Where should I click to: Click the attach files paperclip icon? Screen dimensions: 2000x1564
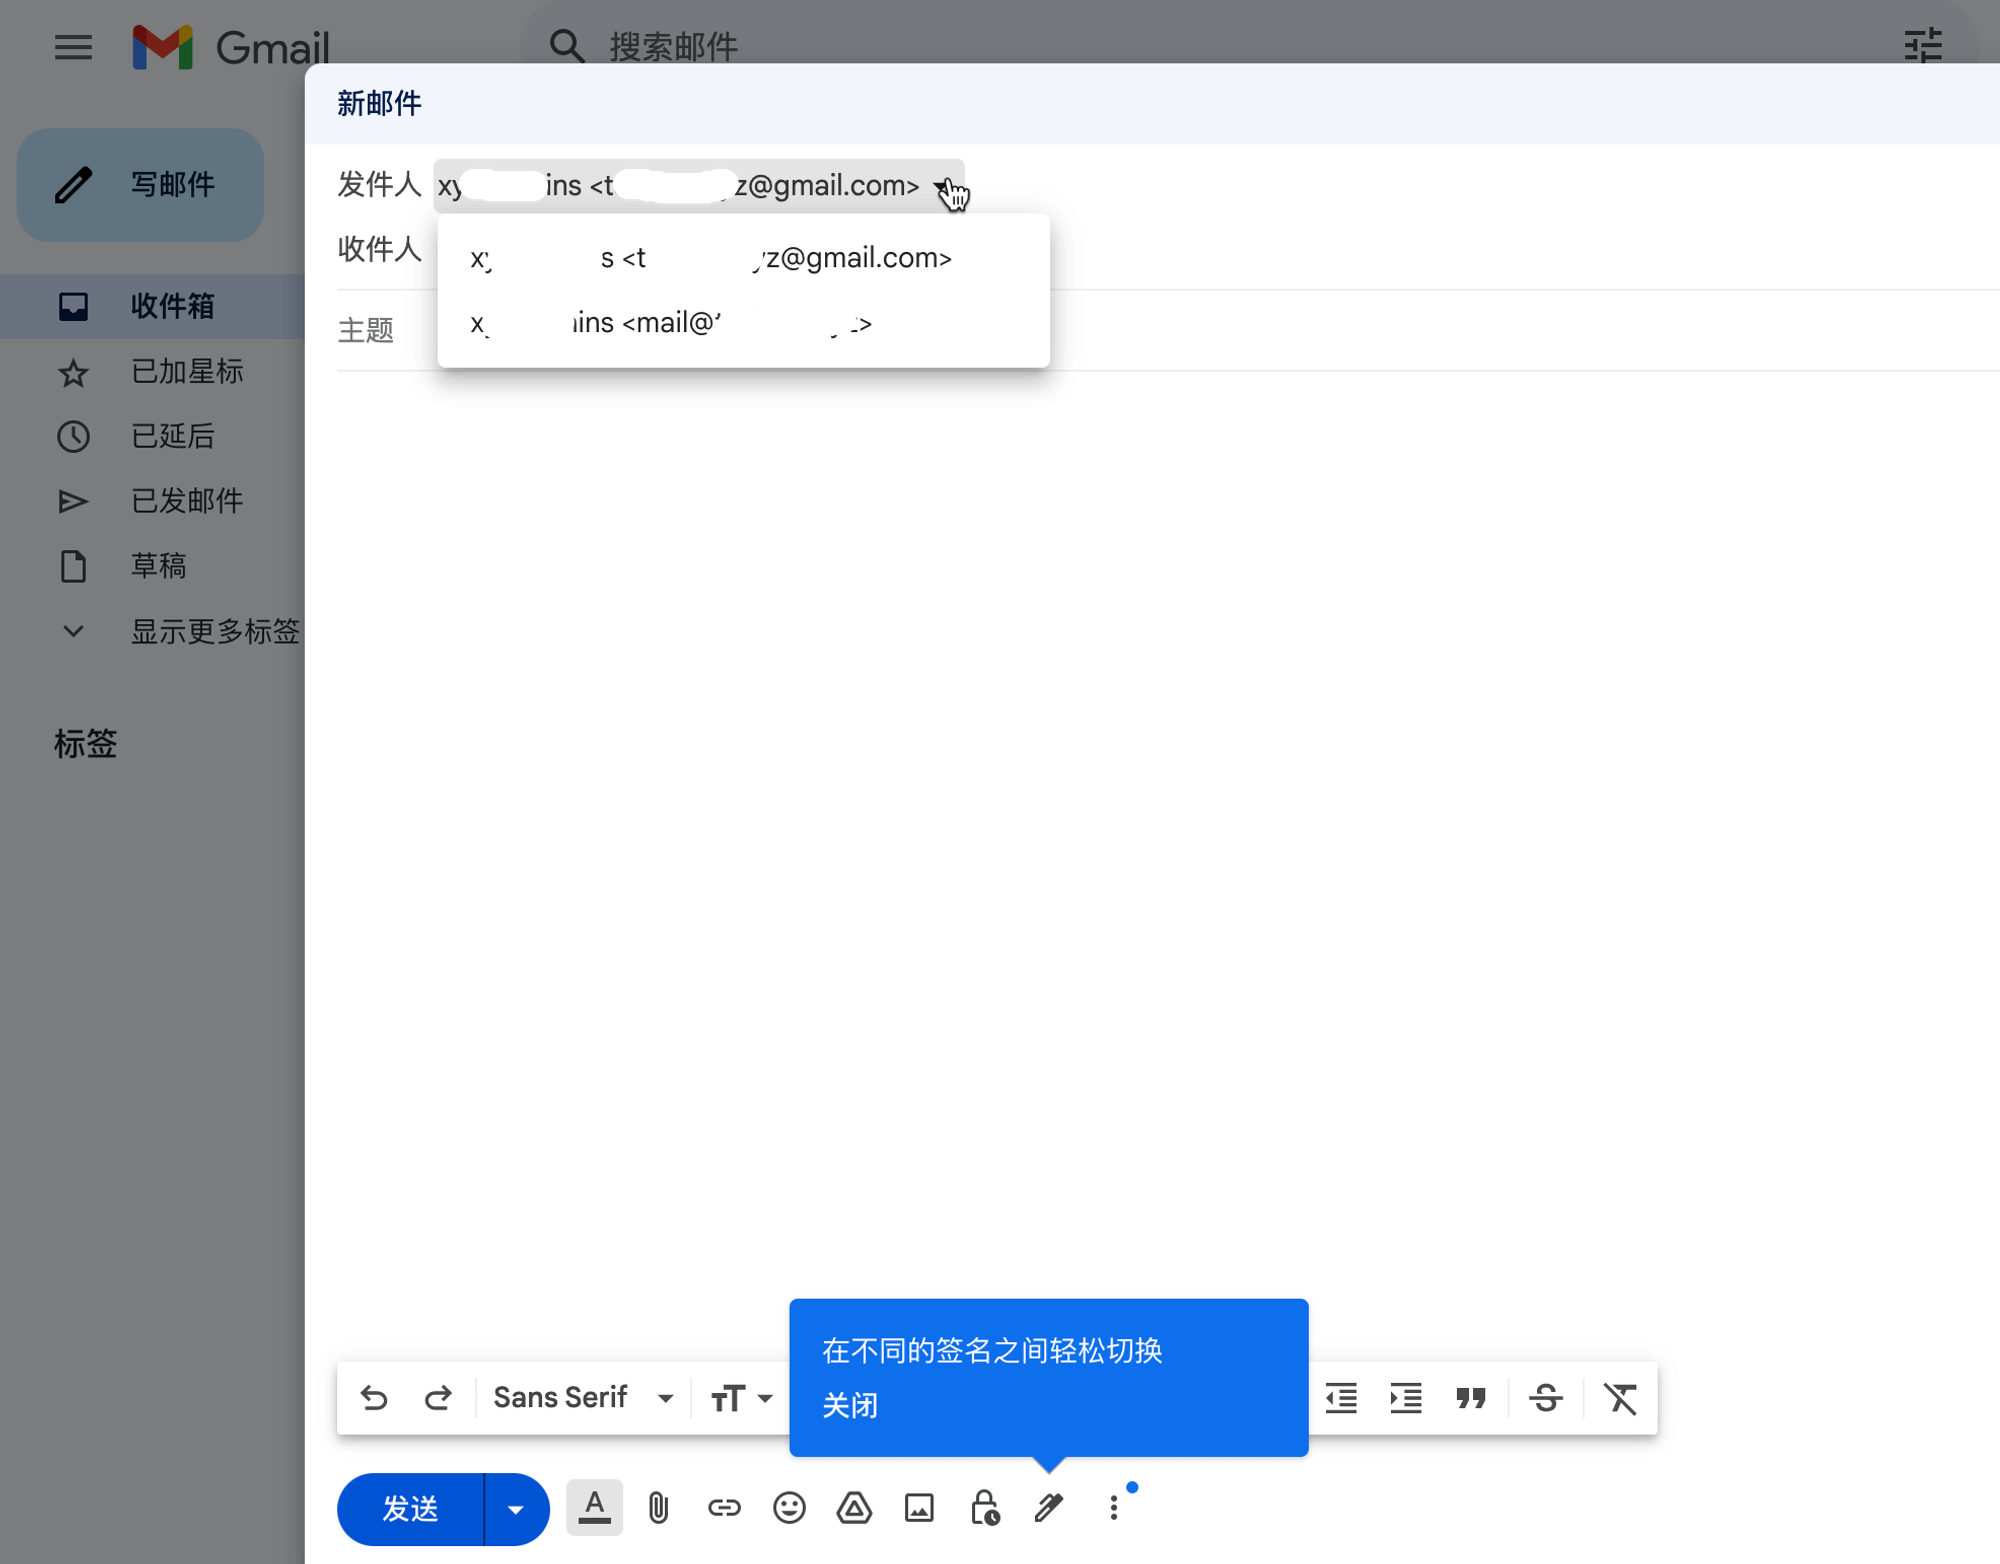[x=658, y=1508]
